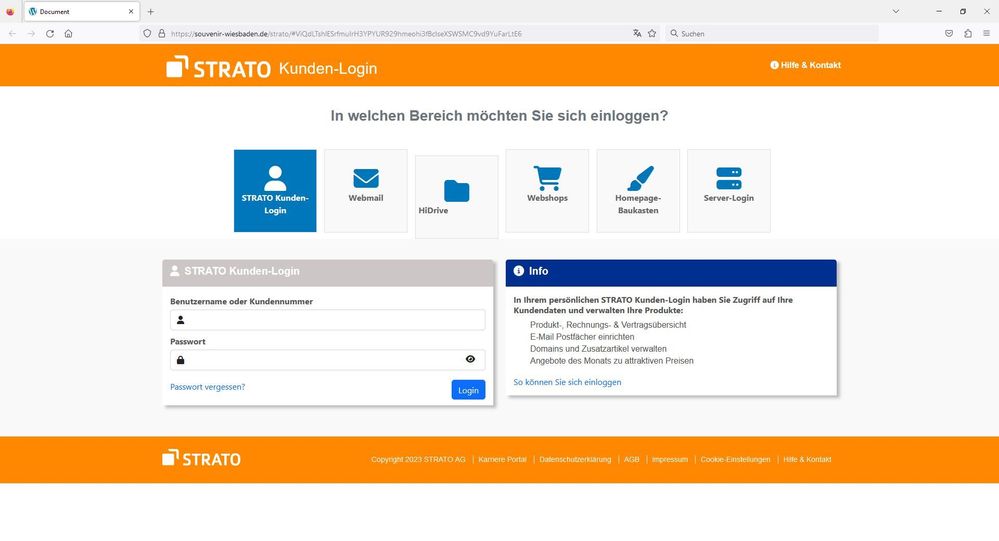Open Cookie-Einstellungen in the footer
Screen dimensions: 999x541
[x=735, y=459]
